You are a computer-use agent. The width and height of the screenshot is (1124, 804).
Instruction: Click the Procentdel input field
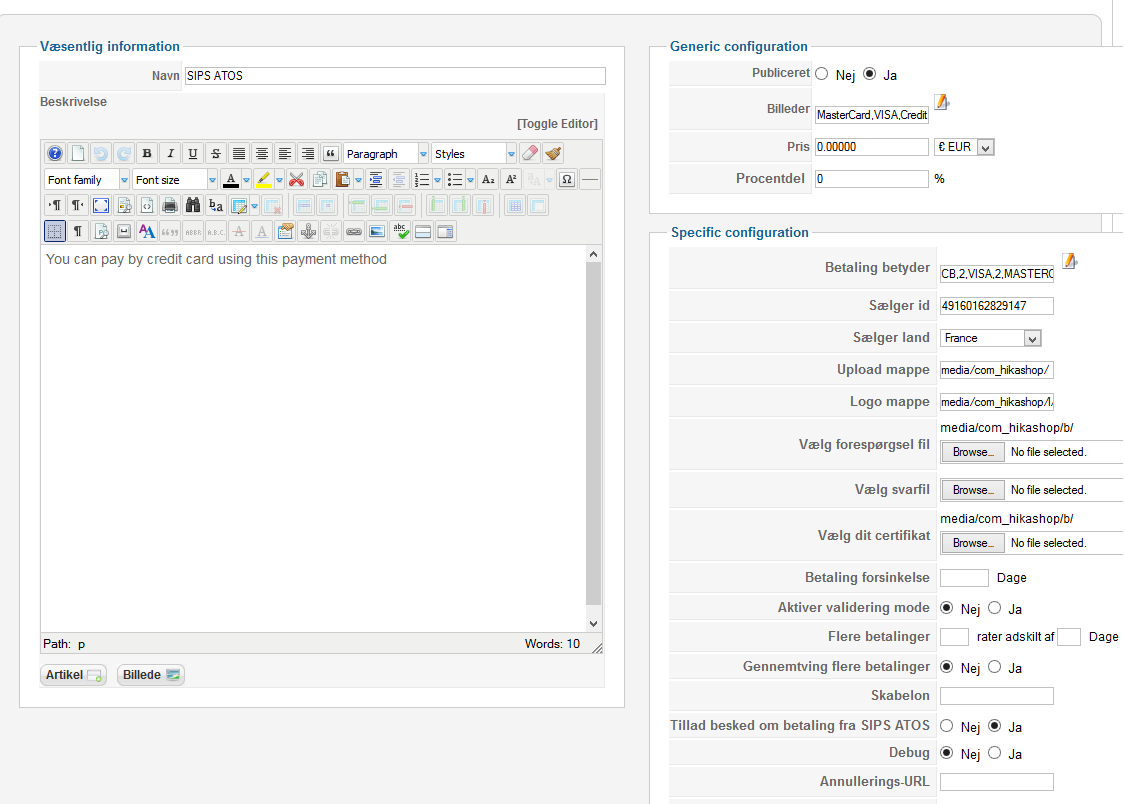[872, 178]
